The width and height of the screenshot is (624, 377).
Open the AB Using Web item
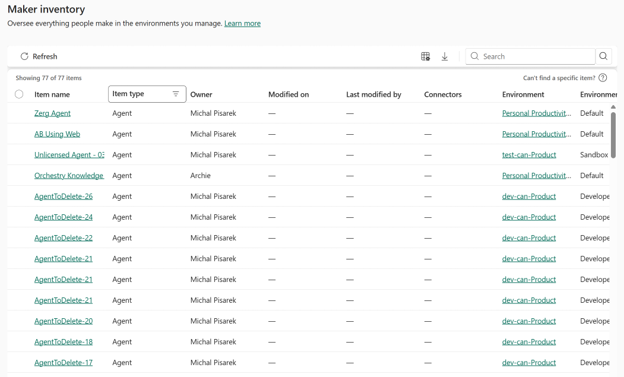coord(57,134)
